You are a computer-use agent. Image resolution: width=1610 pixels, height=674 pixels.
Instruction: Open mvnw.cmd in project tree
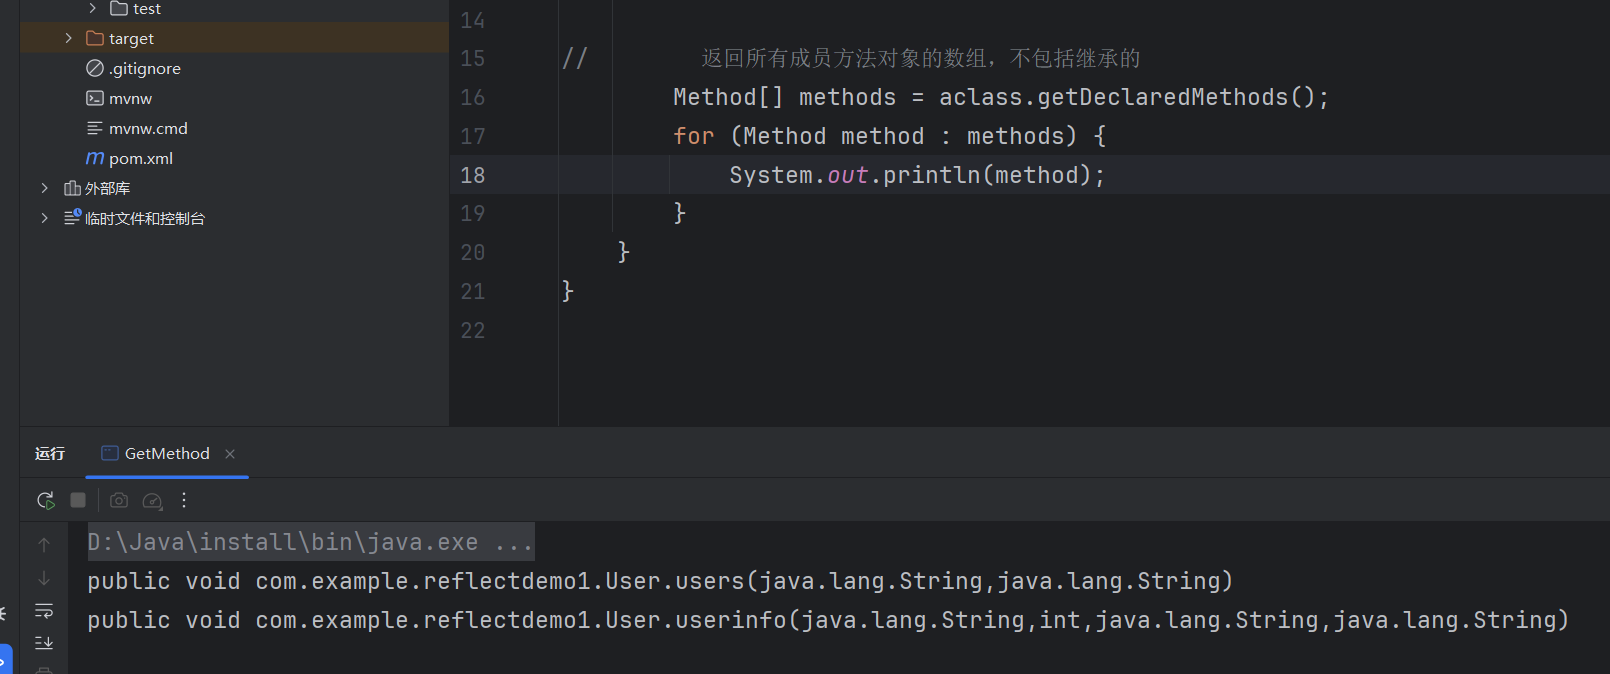[148, 128]
